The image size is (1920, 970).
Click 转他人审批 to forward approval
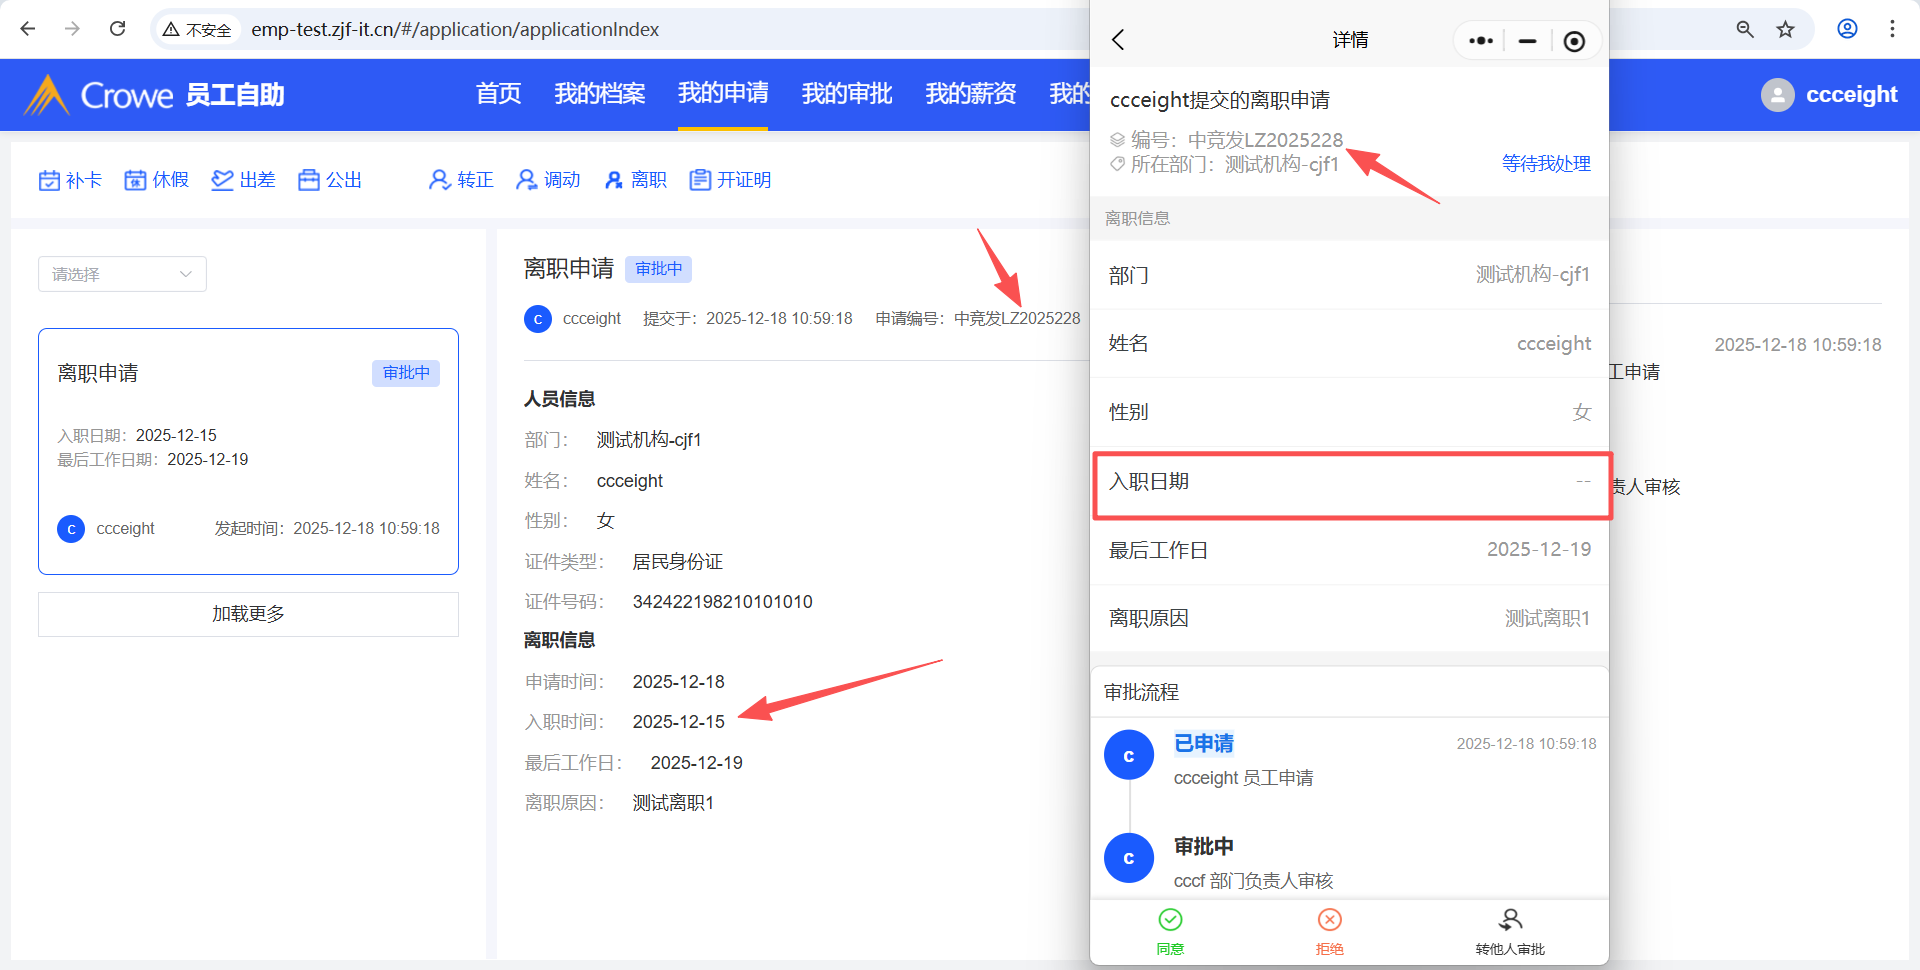point(1509,930)
